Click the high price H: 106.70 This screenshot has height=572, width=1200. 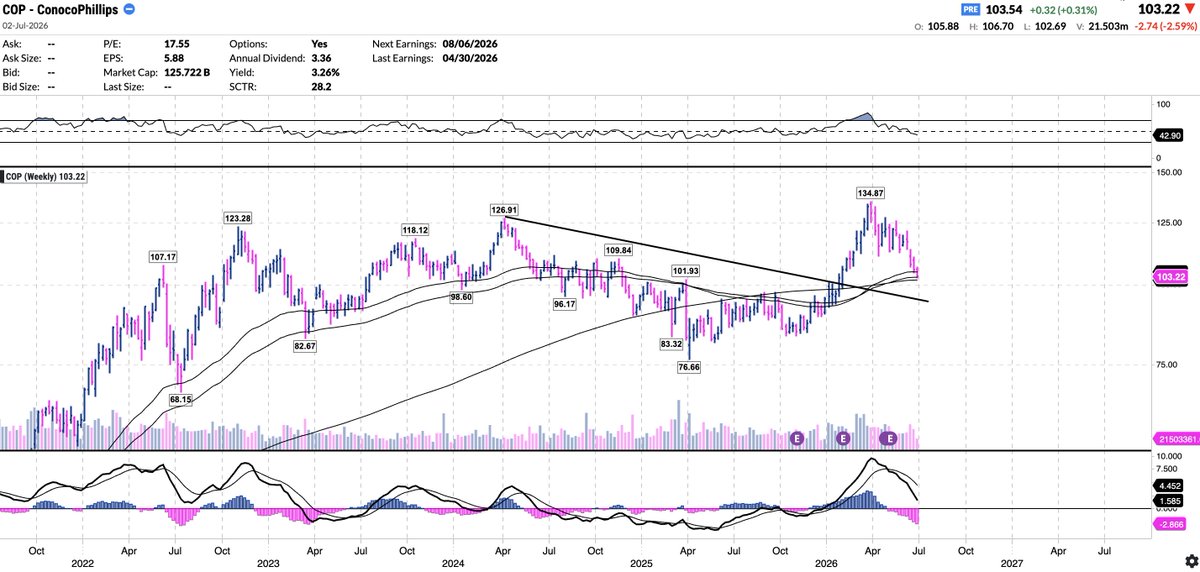point(994,24)
